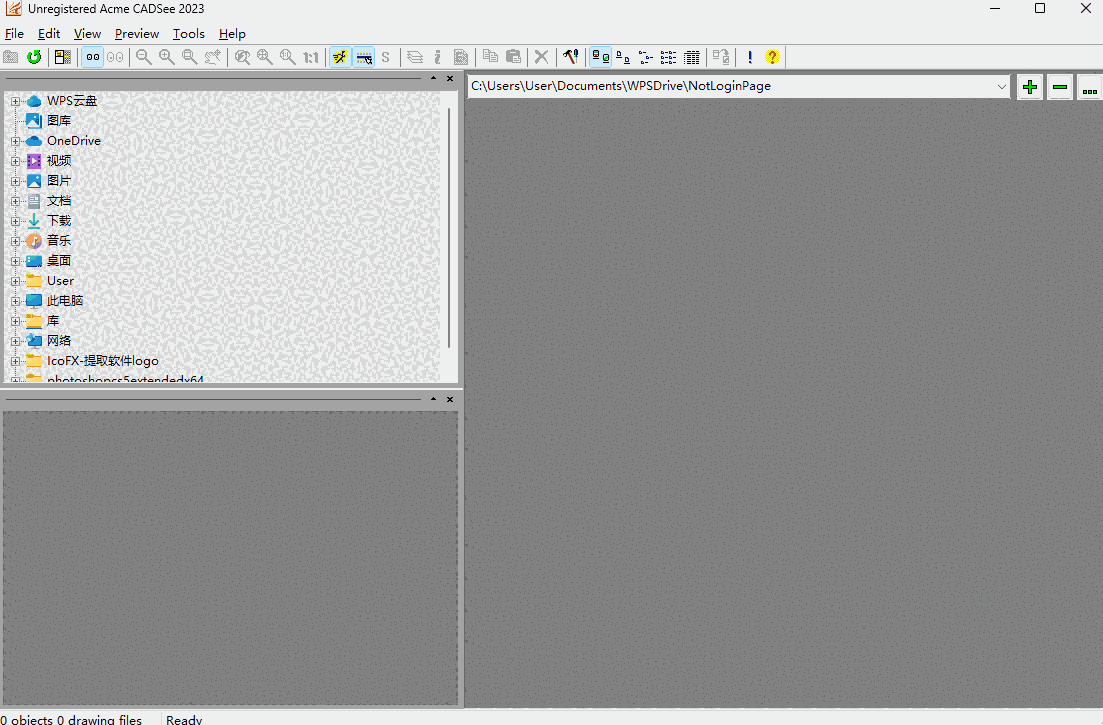Toggle the large icons view button
Screen dimensions: 1103x725
pyautogui.click(x=601, y=57)
